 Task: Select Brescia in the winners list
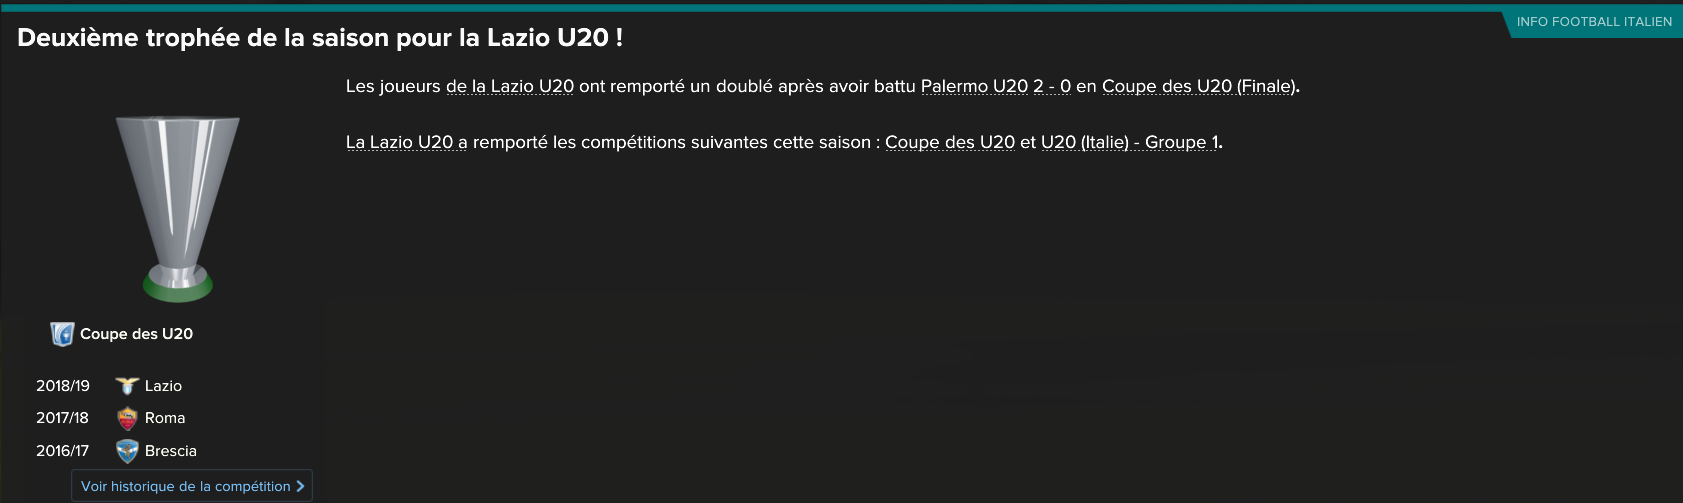[171, 451]
